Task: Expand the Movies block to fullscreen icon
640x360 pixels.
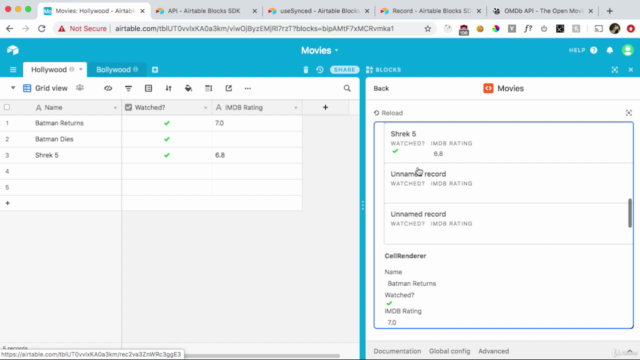Action: pos(629,113)
